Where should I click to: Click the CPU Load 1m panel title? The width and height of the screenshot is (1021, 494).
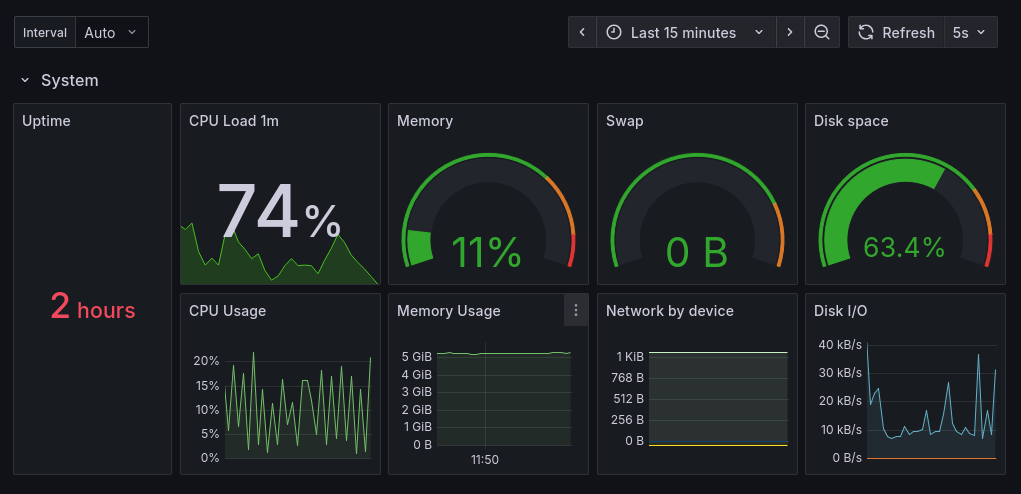234,121
